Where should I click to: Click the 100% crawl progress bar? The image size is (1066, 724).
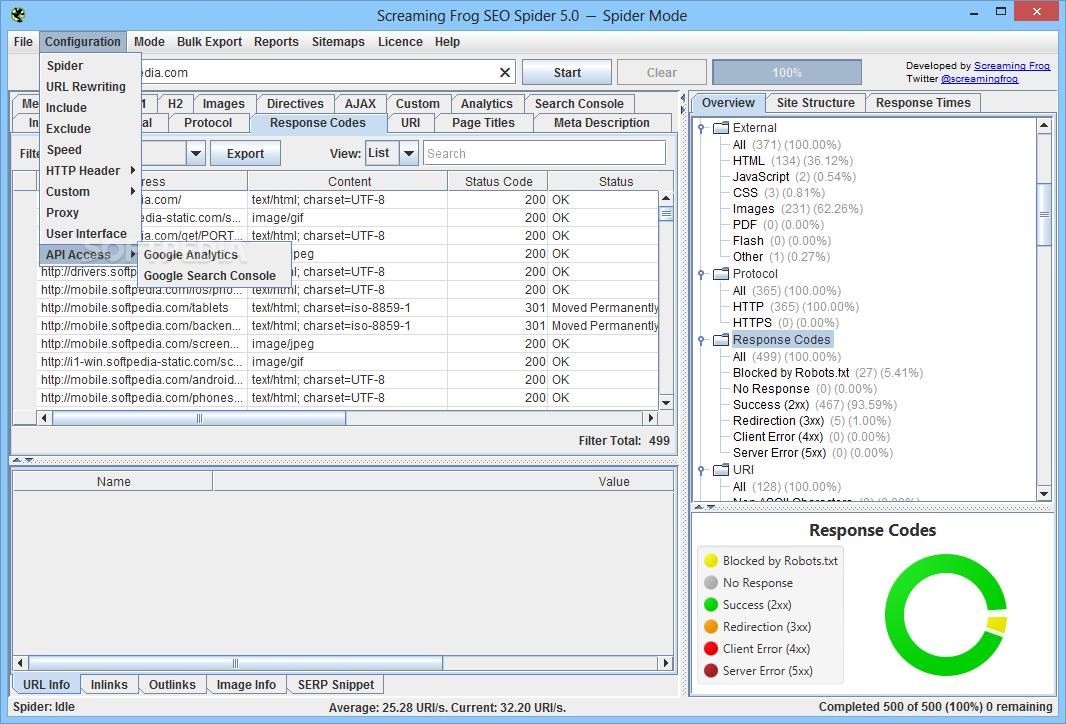(x=787, y=72)
